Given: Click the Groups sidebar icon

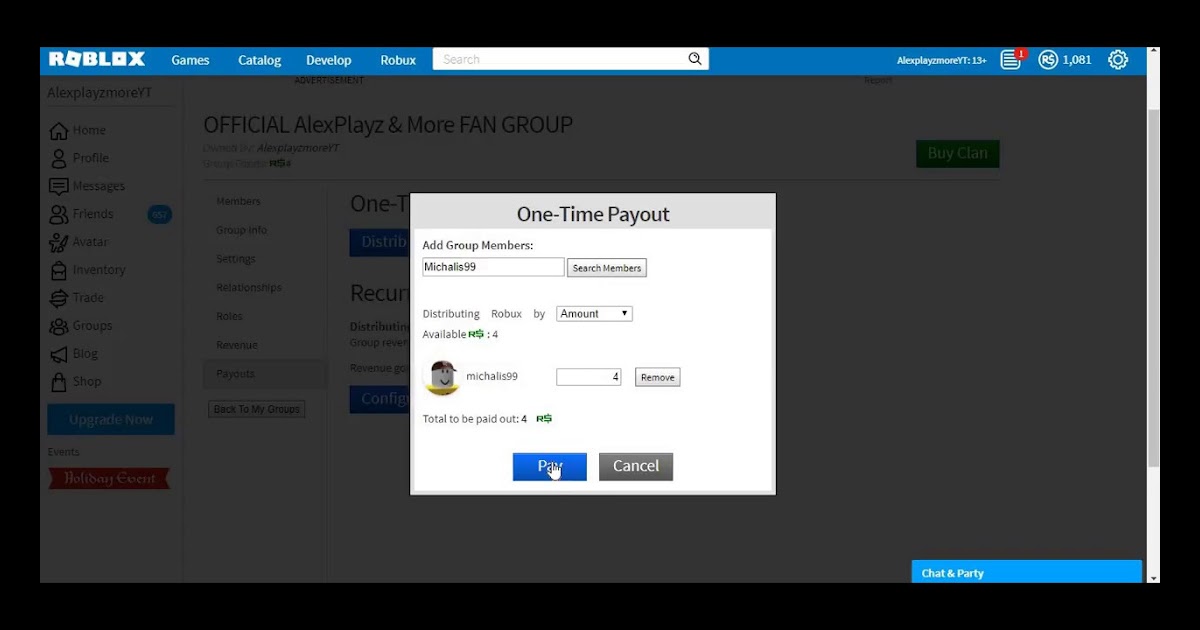Looking at the screenshot, I should (x=59, y=326).
